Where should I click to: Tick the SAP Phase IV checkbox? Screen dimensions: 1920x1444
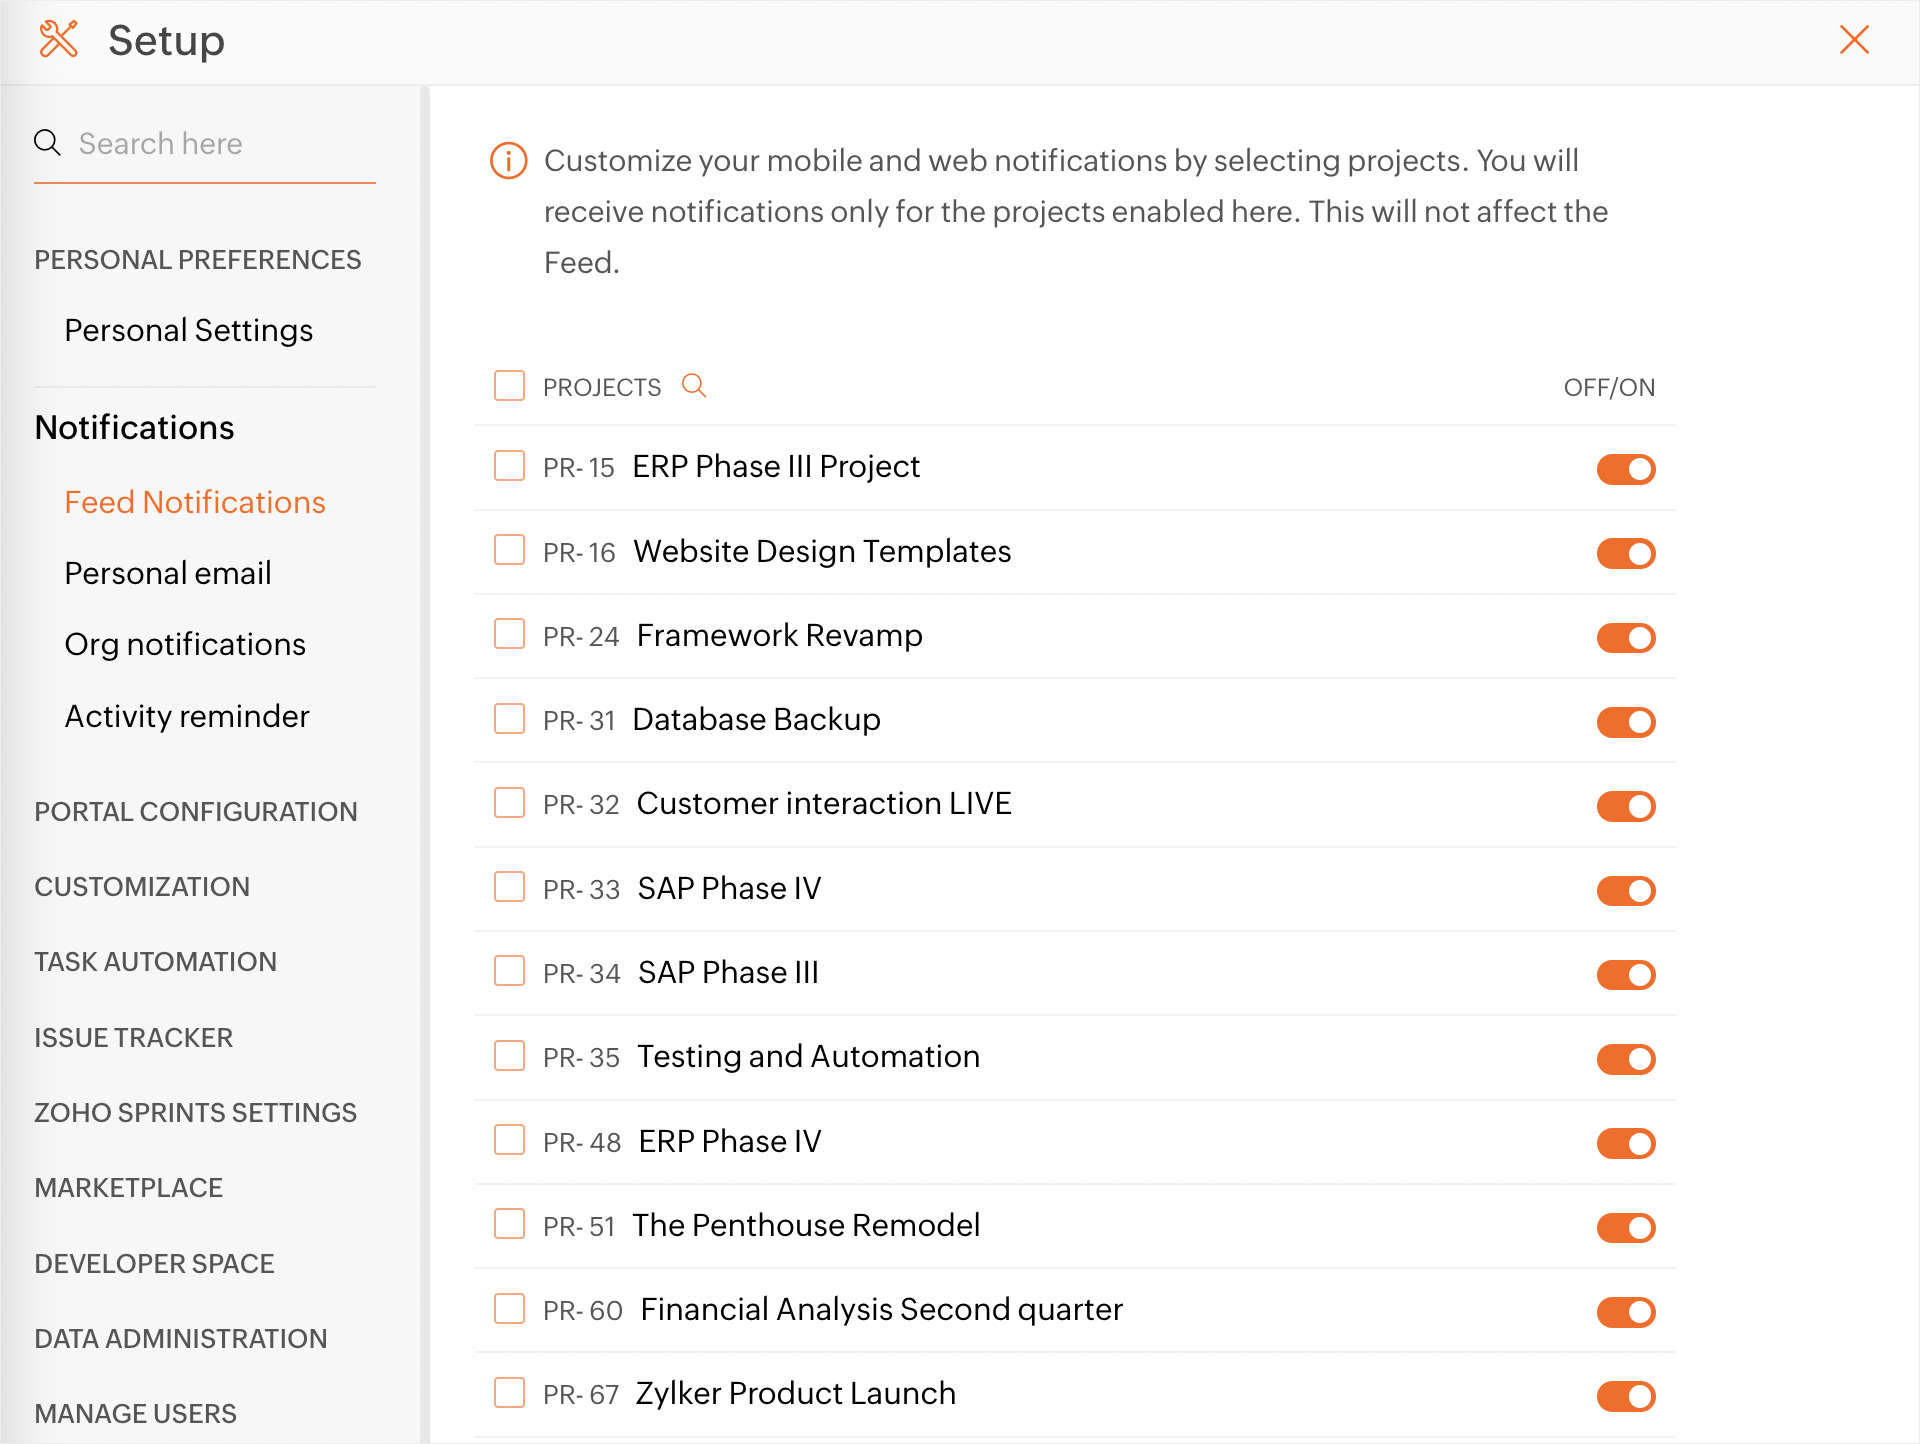coord(510,887)
